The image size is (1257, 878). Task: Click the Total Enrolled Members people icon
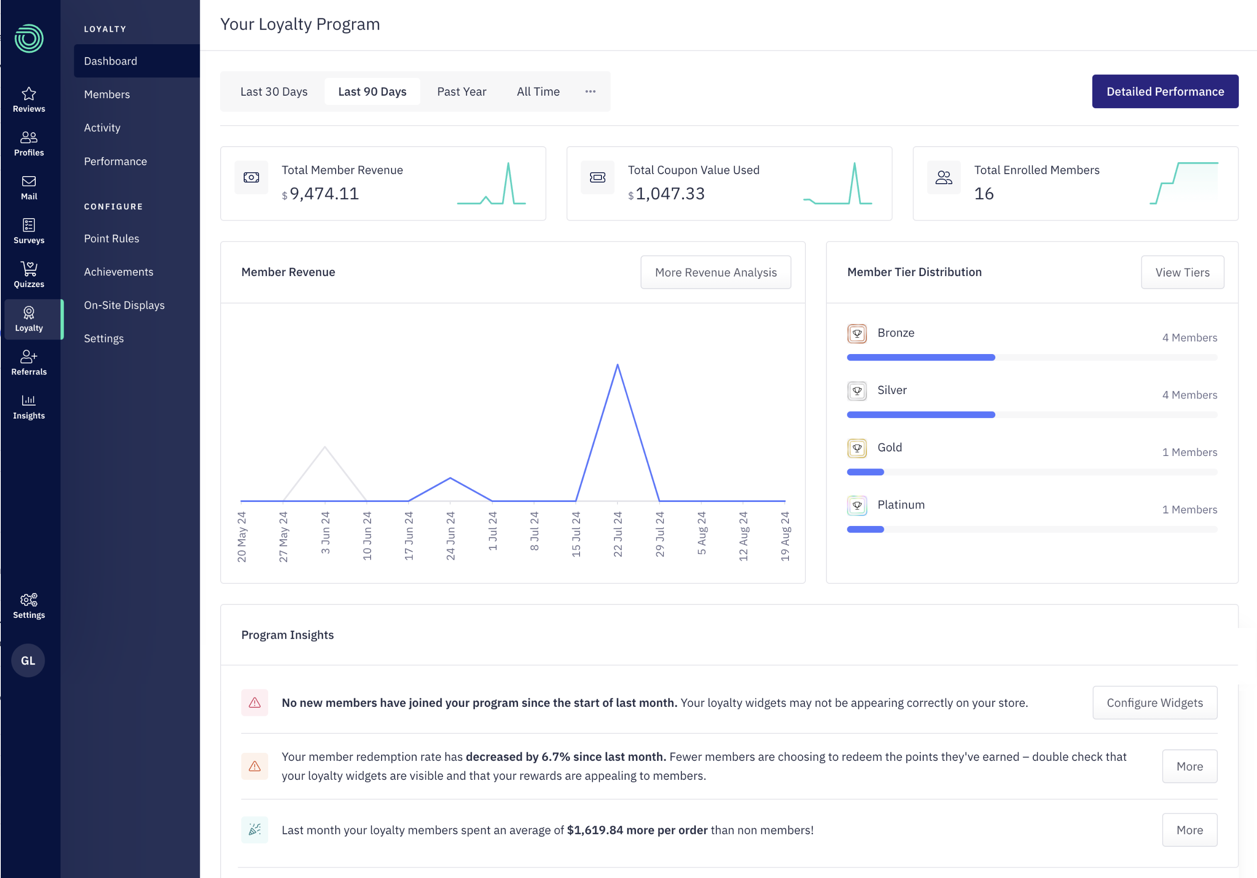coord(943,178)
